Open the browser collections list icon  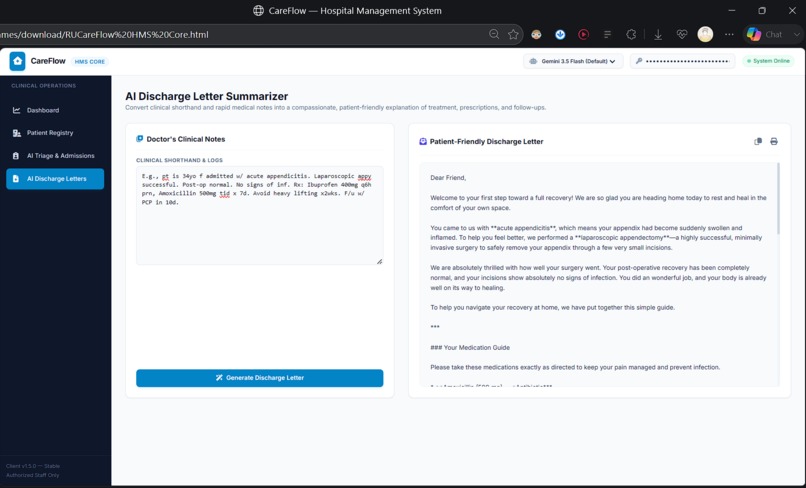pyautogui.click(x=607, y=34)
